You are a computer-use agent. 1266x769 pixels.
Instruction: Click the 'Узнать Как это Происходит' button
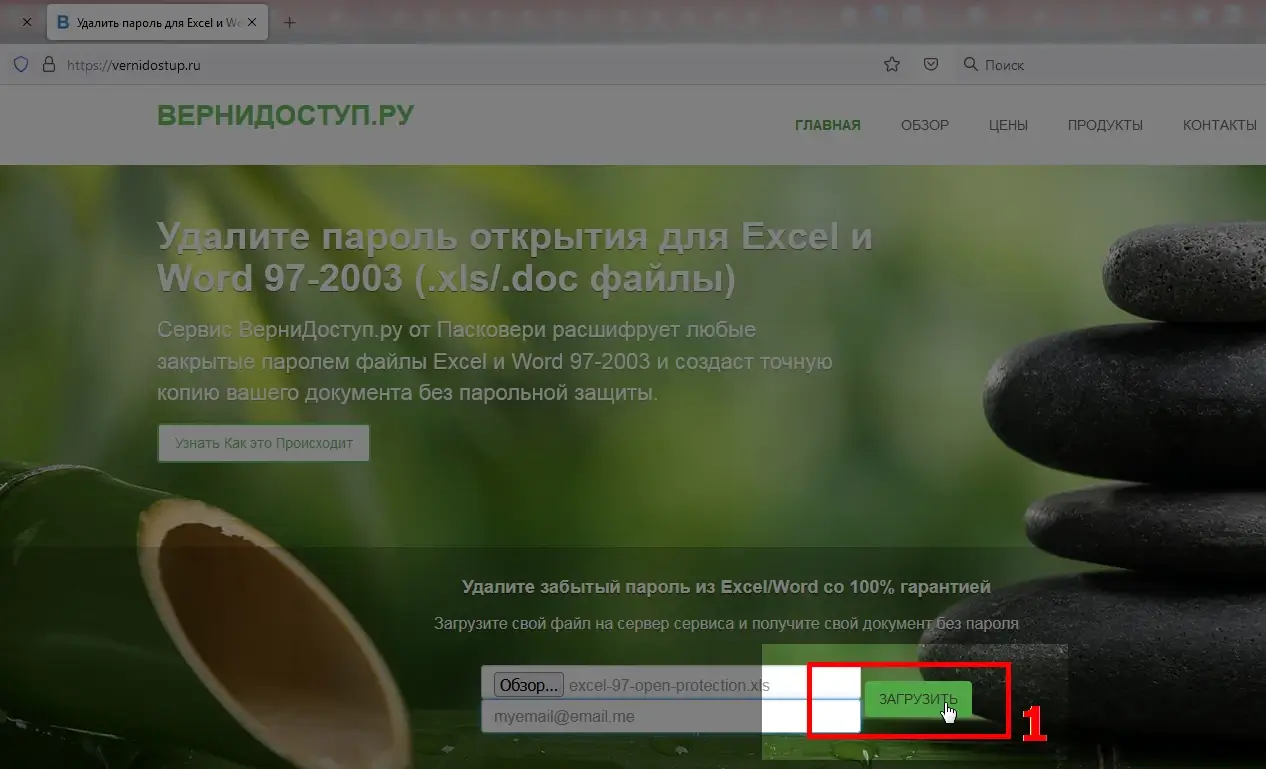pos(264,443)
